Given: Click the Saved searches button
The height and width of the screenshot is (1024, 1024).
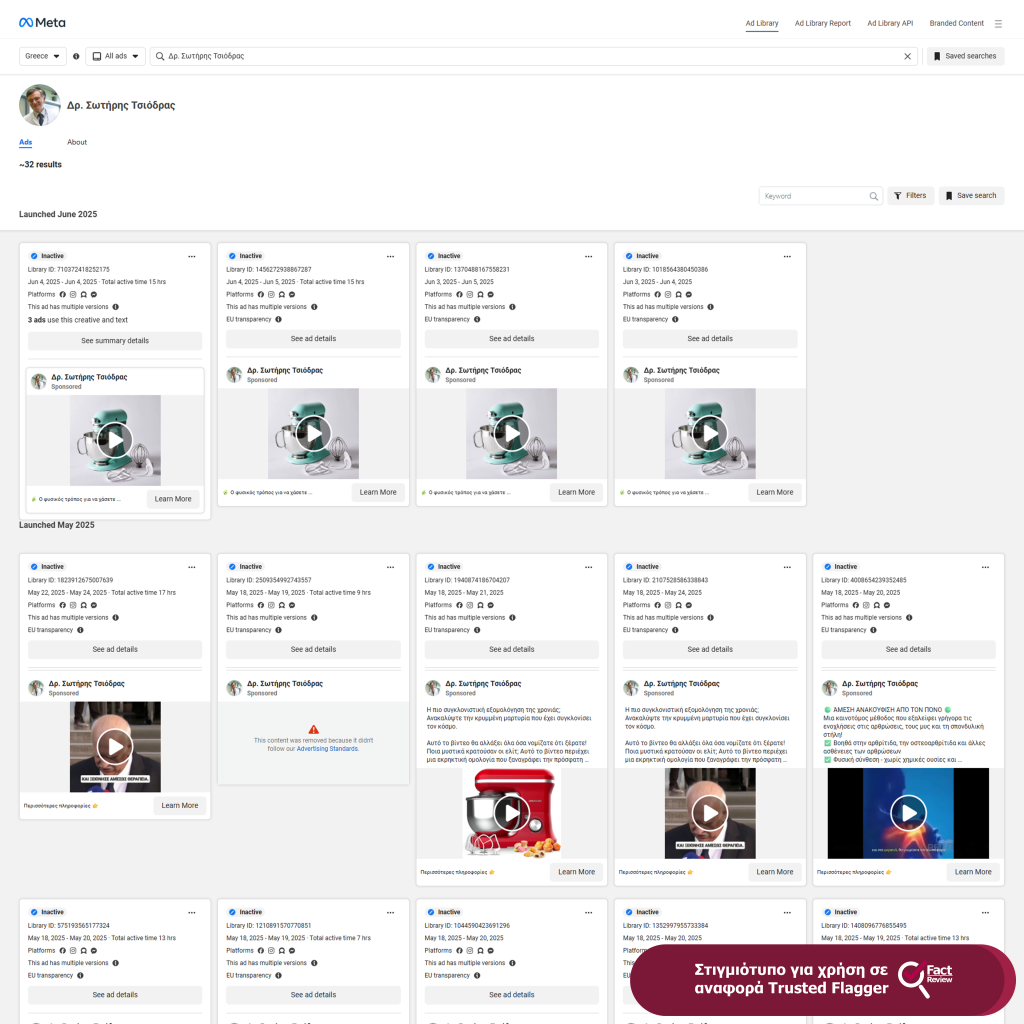Looking at the screenshot, I should 965,56.
